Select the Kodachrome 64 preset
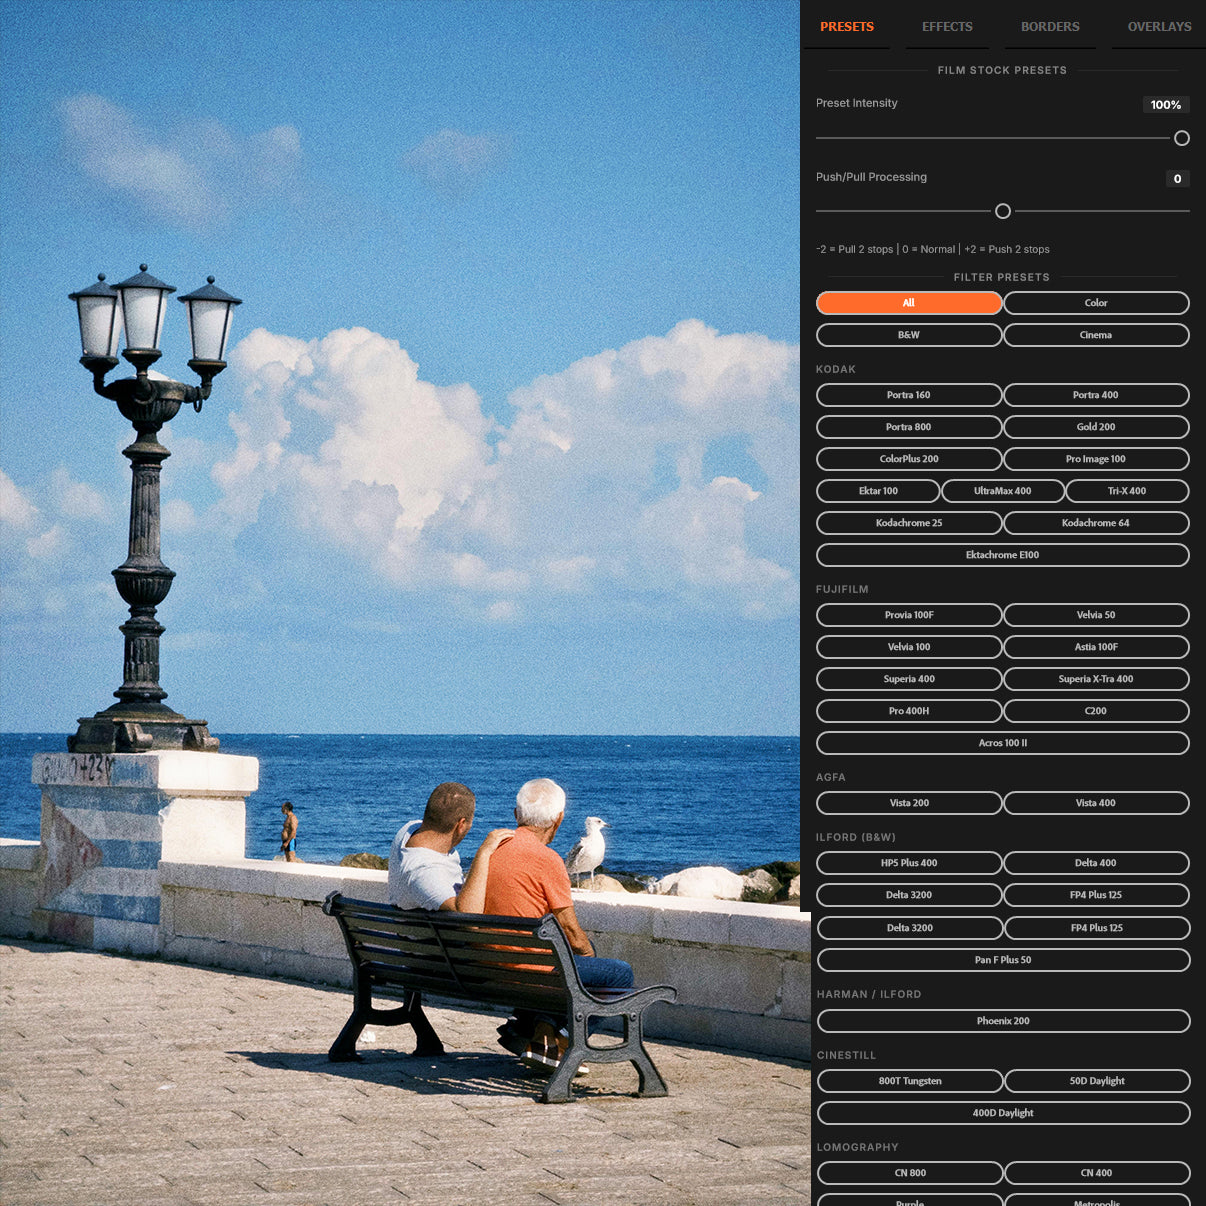This screenshot has width=1206, height=1206. coord(1096,522)
